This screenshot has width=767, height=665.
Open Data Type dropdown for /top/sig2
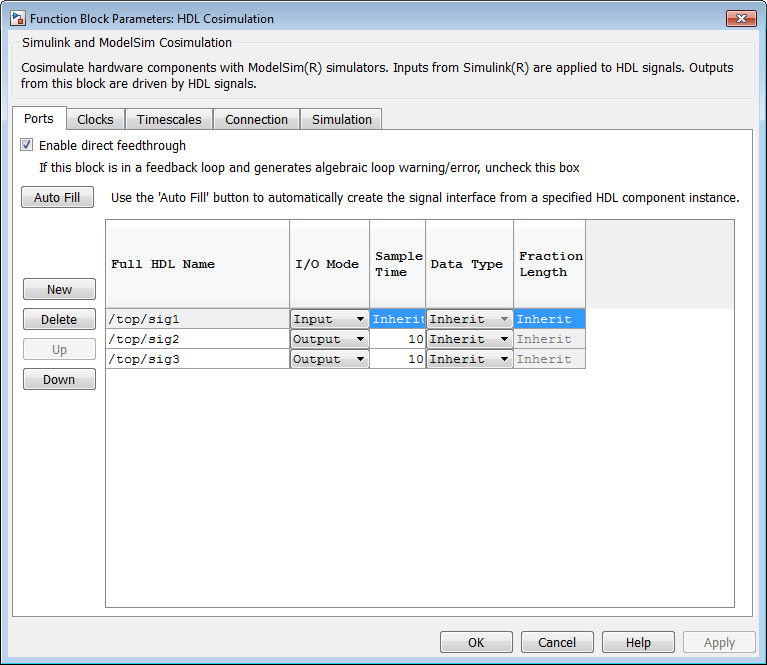tap(470, 339)
